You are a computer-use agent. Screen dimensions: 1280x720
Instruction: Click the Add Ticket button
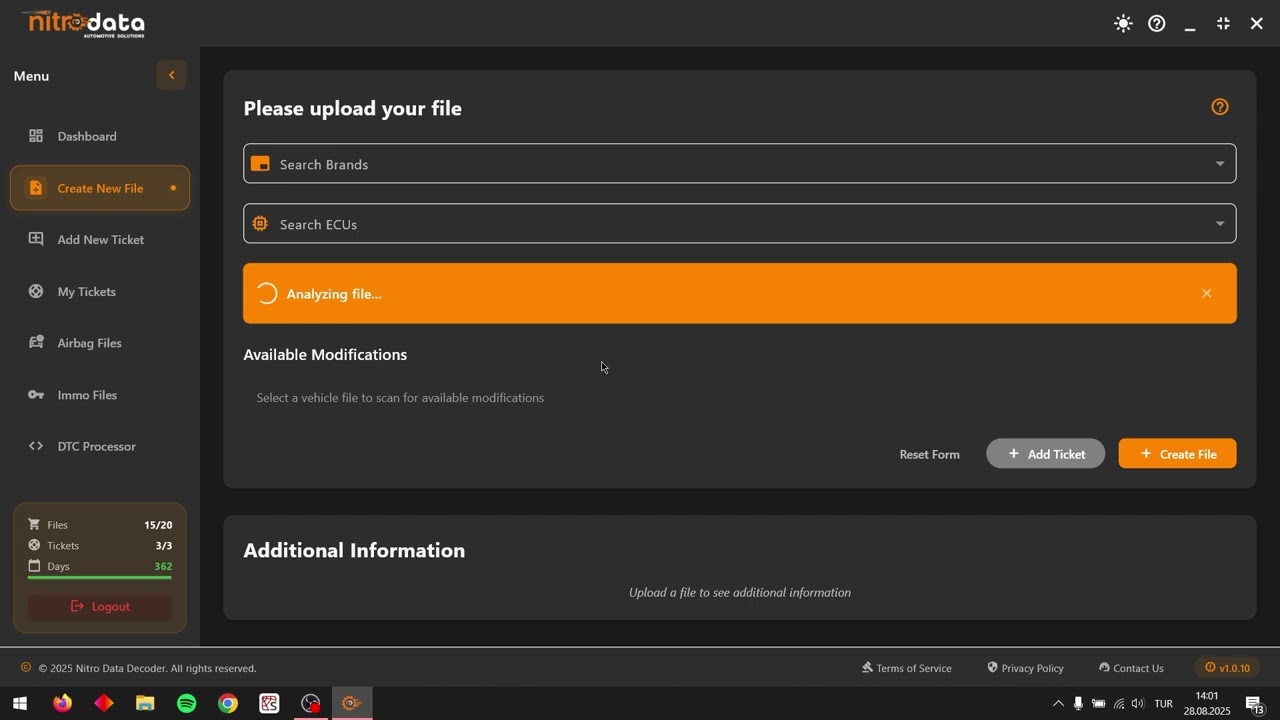pos(1045,454)
